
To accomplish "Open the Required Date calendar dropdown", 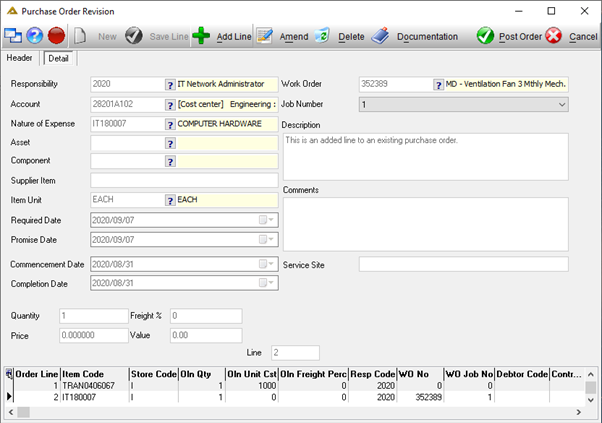I will click(267, 220).
